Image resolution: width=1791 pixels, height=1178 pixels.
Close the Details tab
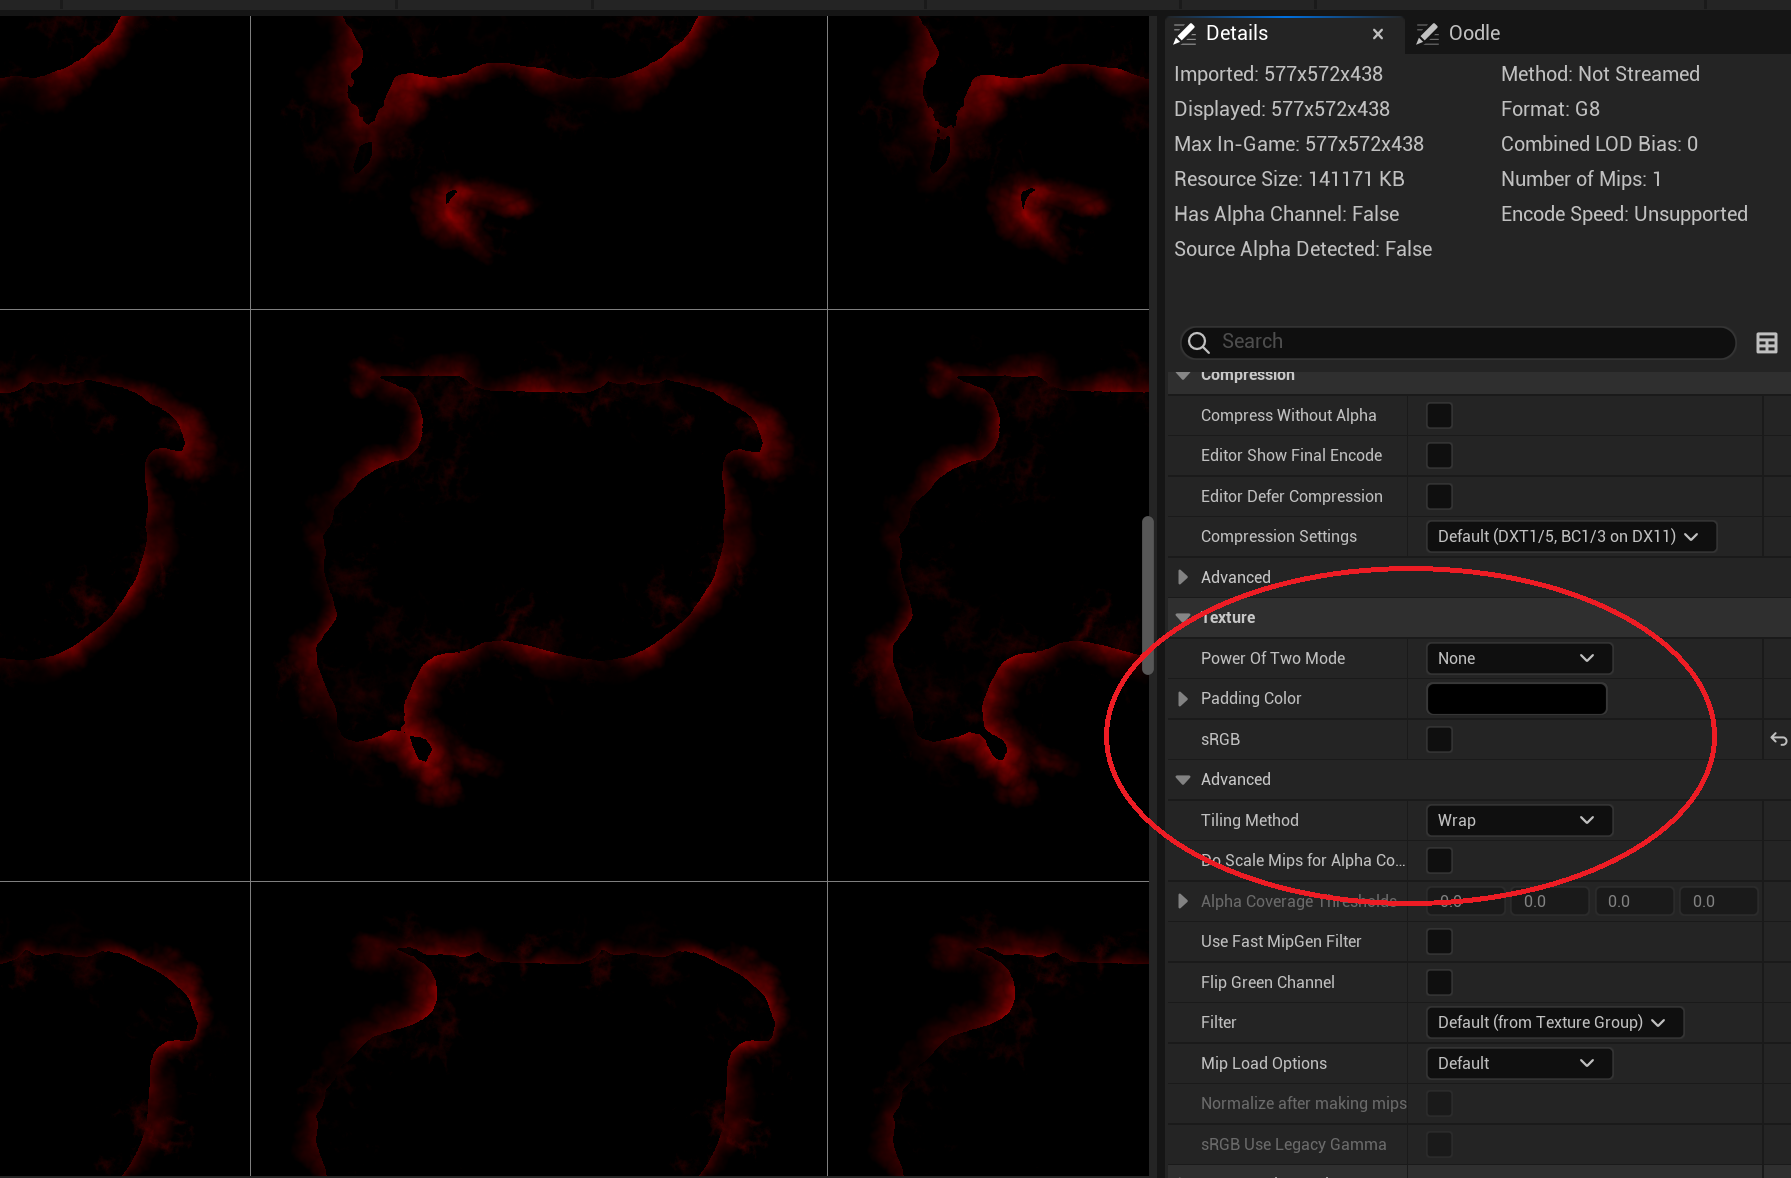[x=1377, y=33]
